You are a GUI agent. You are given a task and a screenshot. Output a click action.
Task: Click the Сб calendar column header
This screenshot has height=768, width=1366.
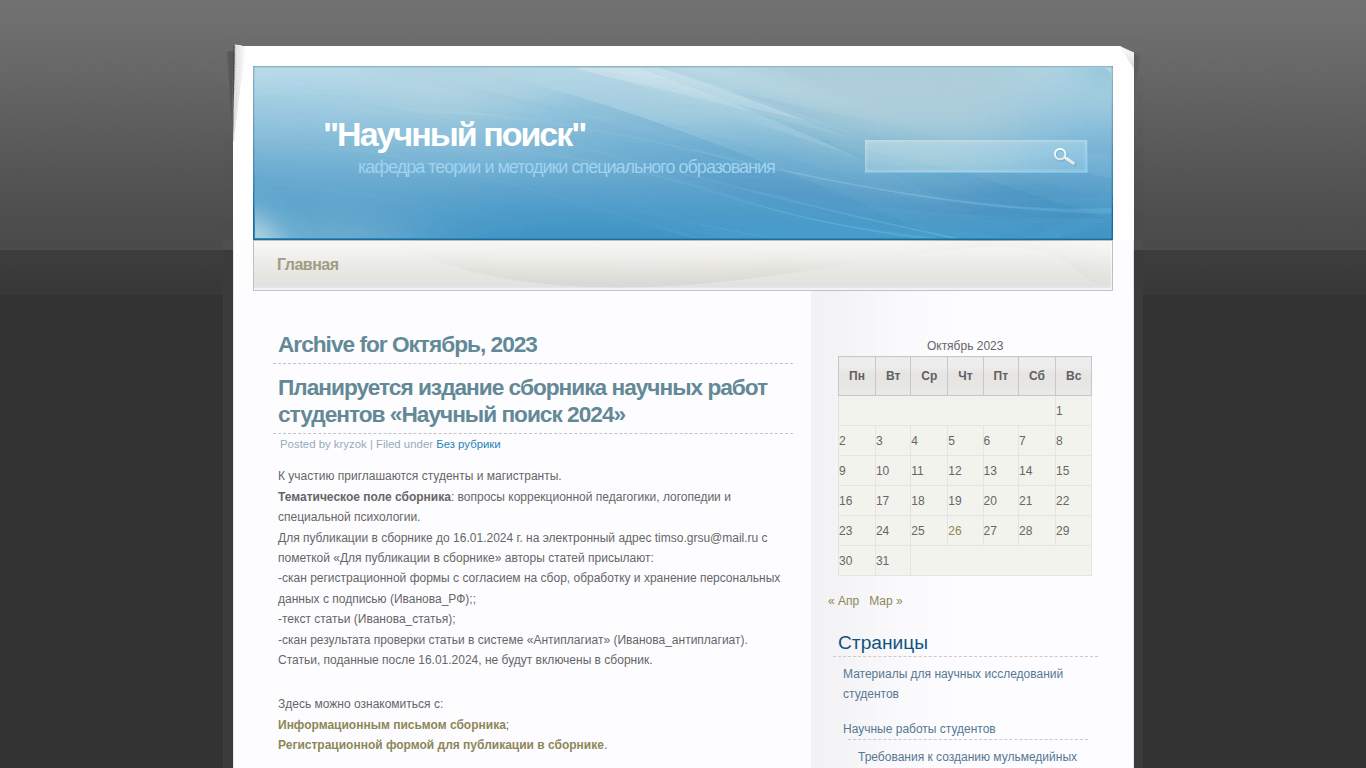tap(1037, 376)
